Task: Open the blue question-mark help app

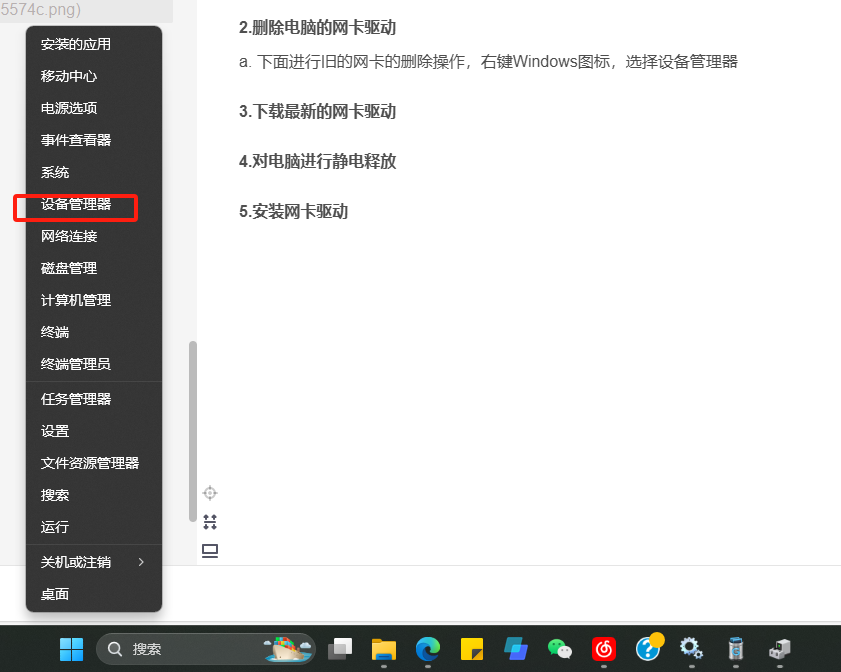Action: (x=649, y=647)
